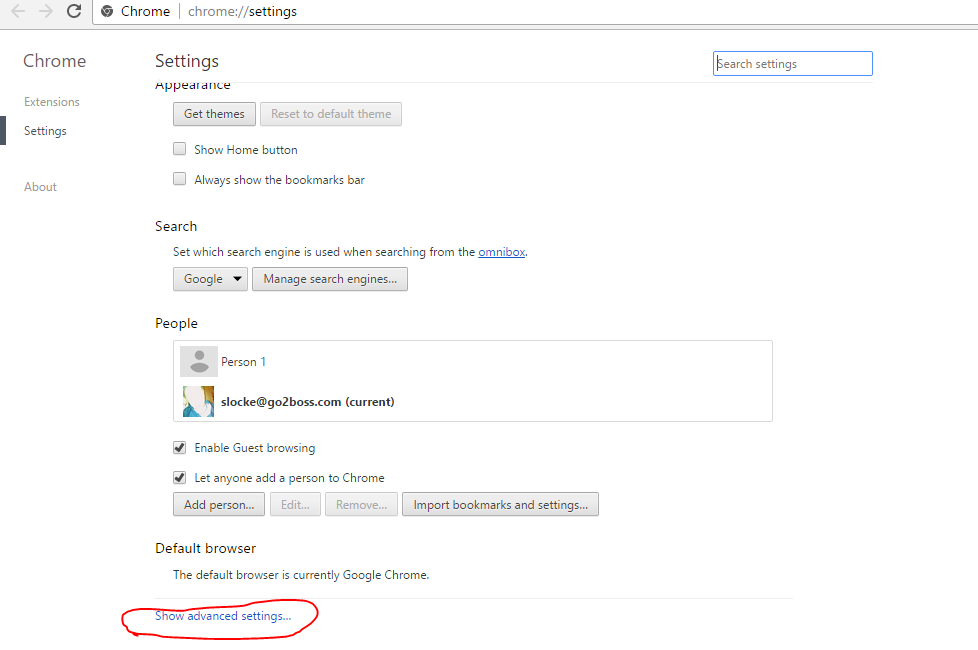978x650 pixels.
Task: Open Extensions in the sidebar
Action: (52, 102)
